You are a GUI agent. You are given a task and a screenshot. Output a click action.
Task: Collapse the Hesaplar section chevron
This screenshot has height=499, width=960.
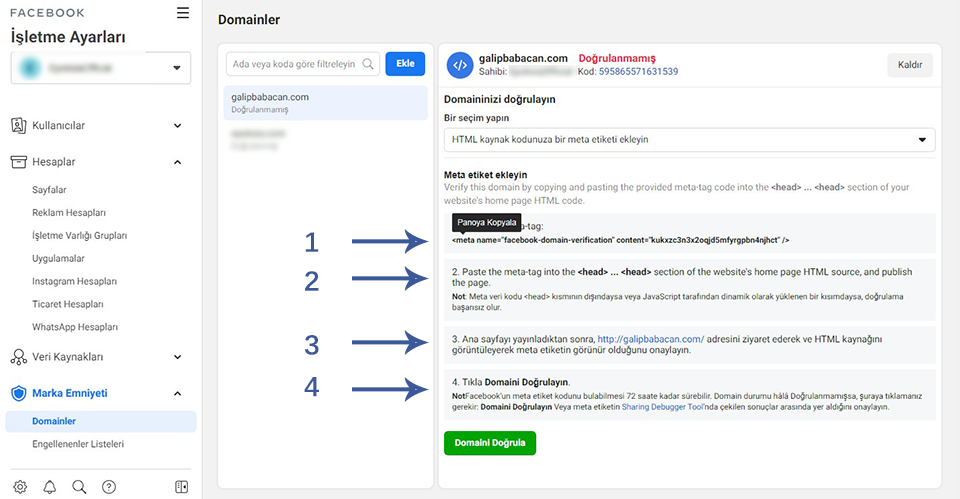[178, 162]
